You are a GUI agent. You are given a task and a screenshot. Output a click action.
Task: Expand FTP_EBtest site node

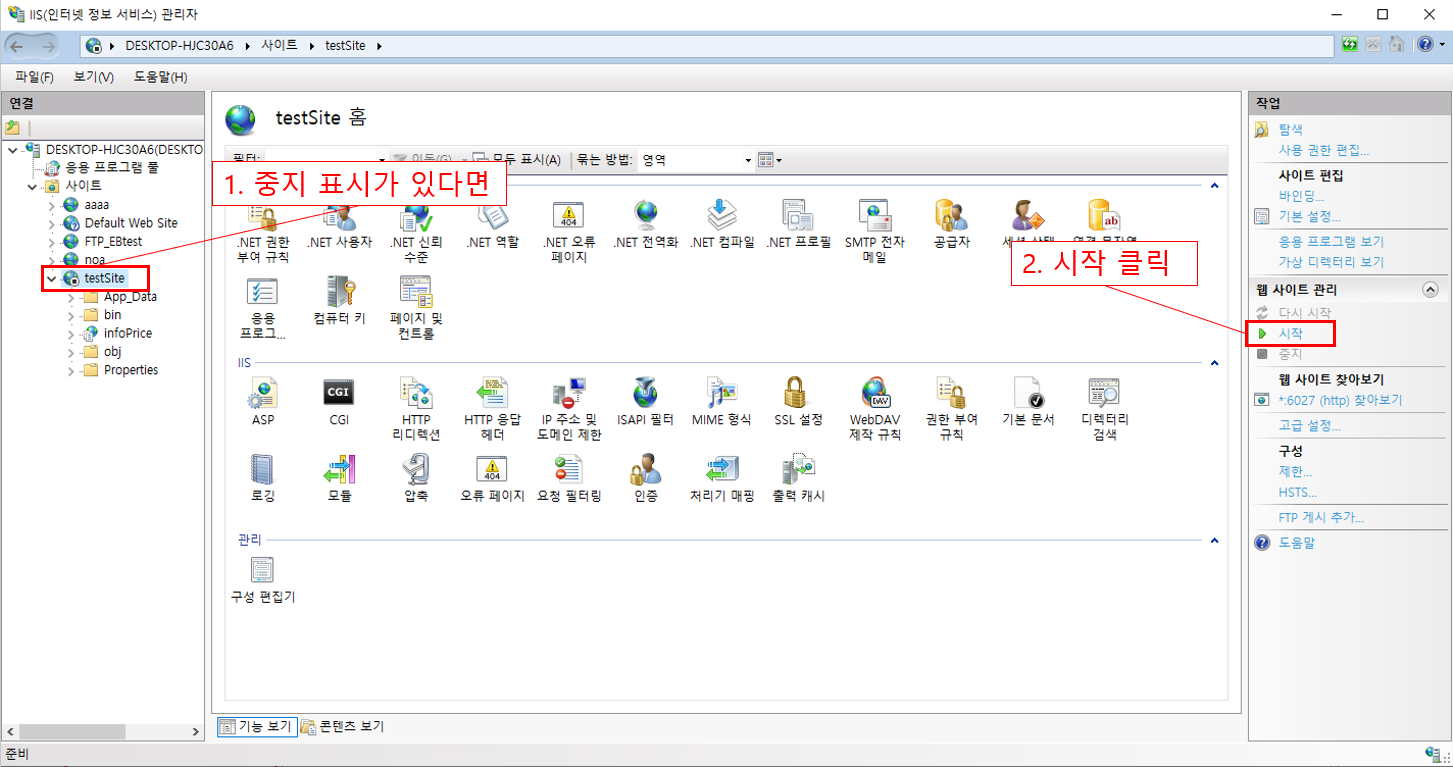pyautogui.click(x=51, y=241)
